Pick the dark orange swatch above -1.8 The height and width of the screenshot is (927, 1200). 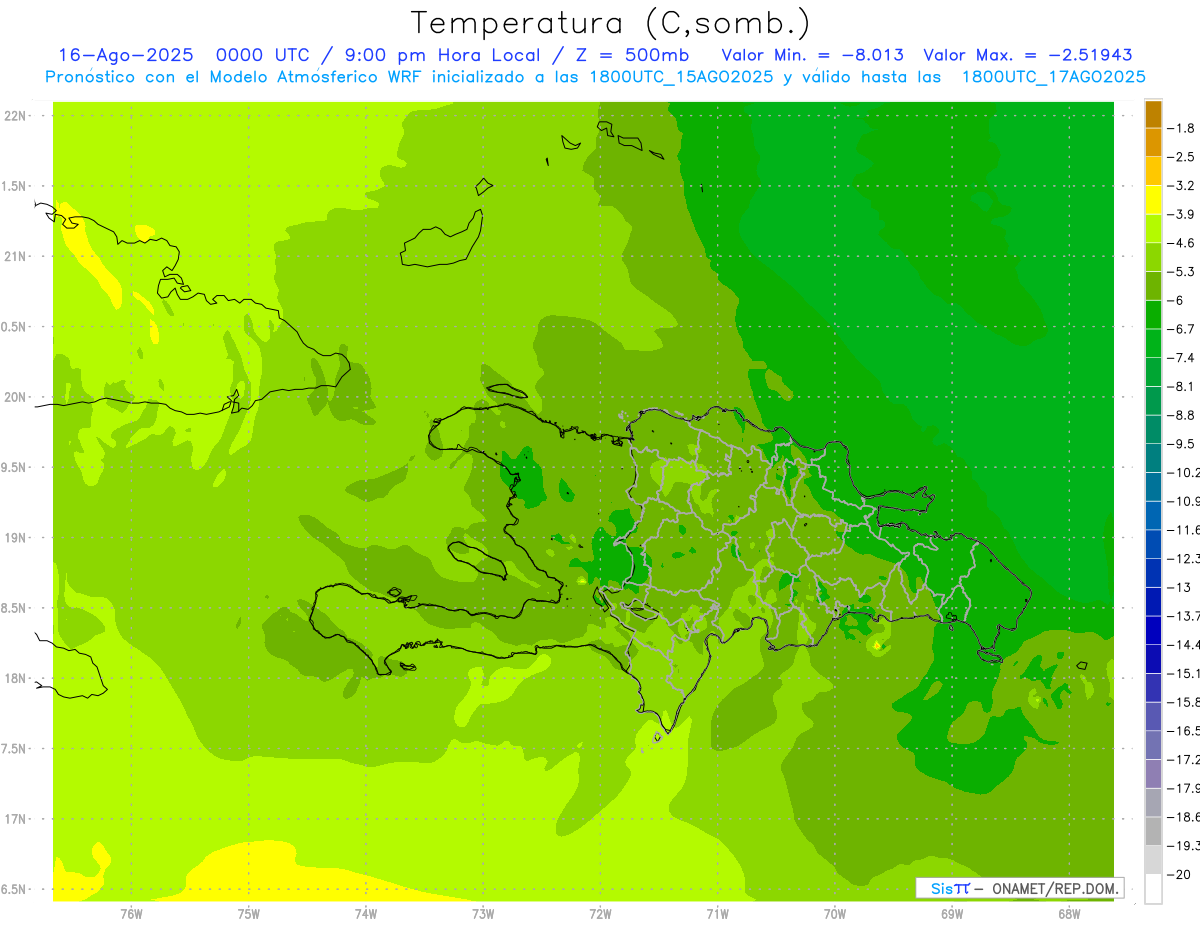coord(1153,114)
